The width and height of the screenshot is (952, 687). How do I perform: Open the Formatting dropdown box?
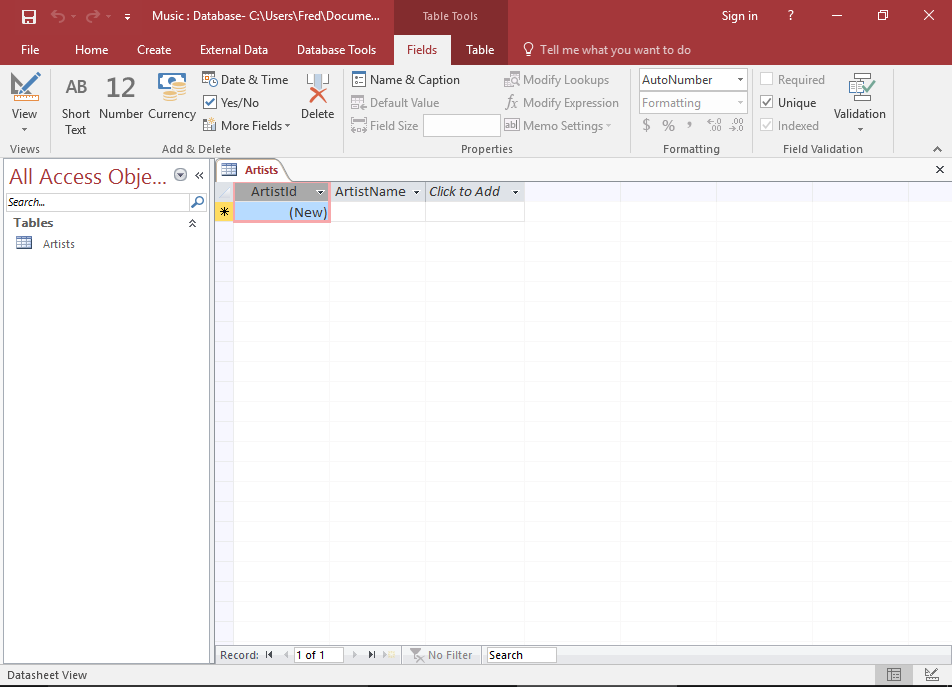(x=693, y=103)
